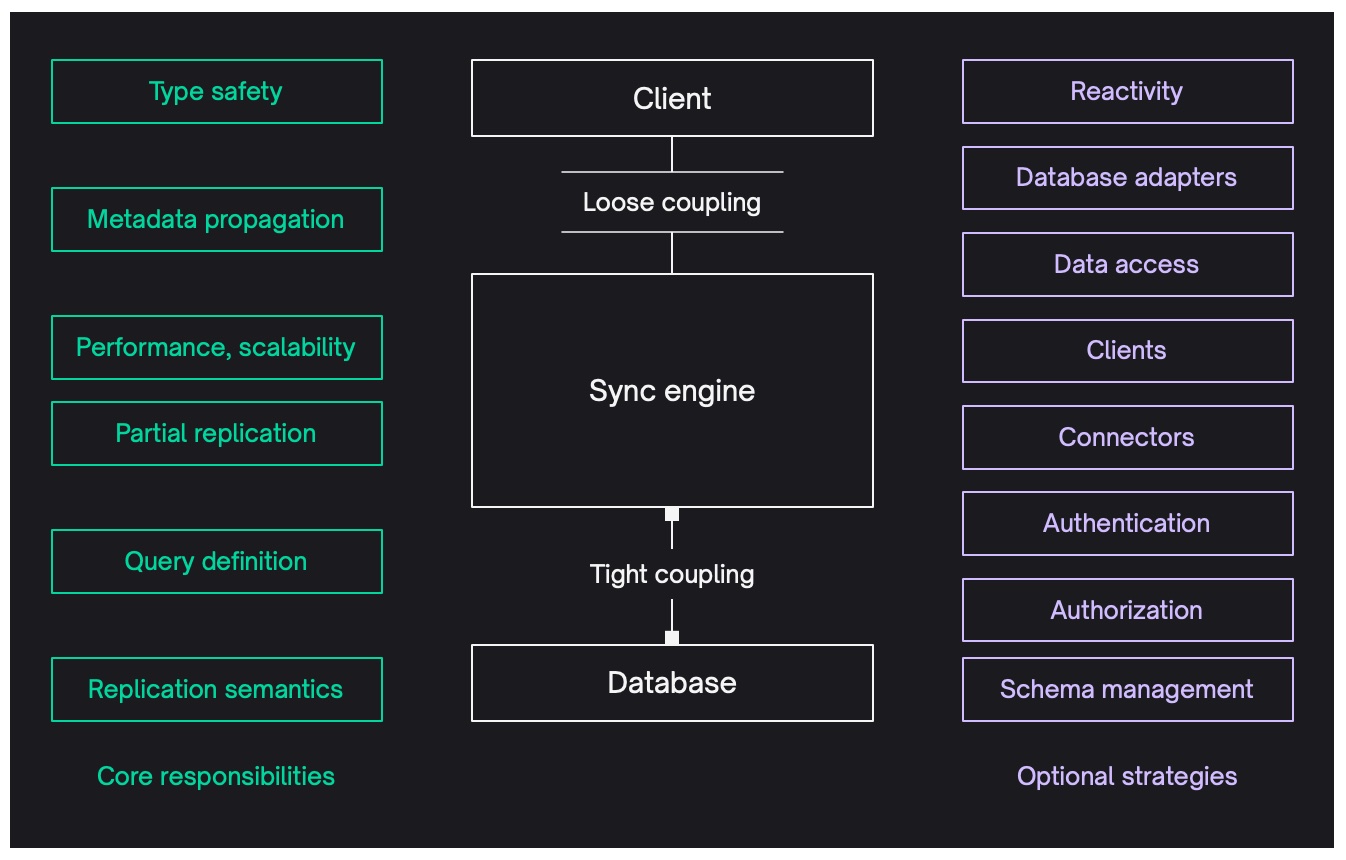Viewport: 1346px width, 860px height.
Task: Select the Authorization box
Action: [x=1127, y=610]
